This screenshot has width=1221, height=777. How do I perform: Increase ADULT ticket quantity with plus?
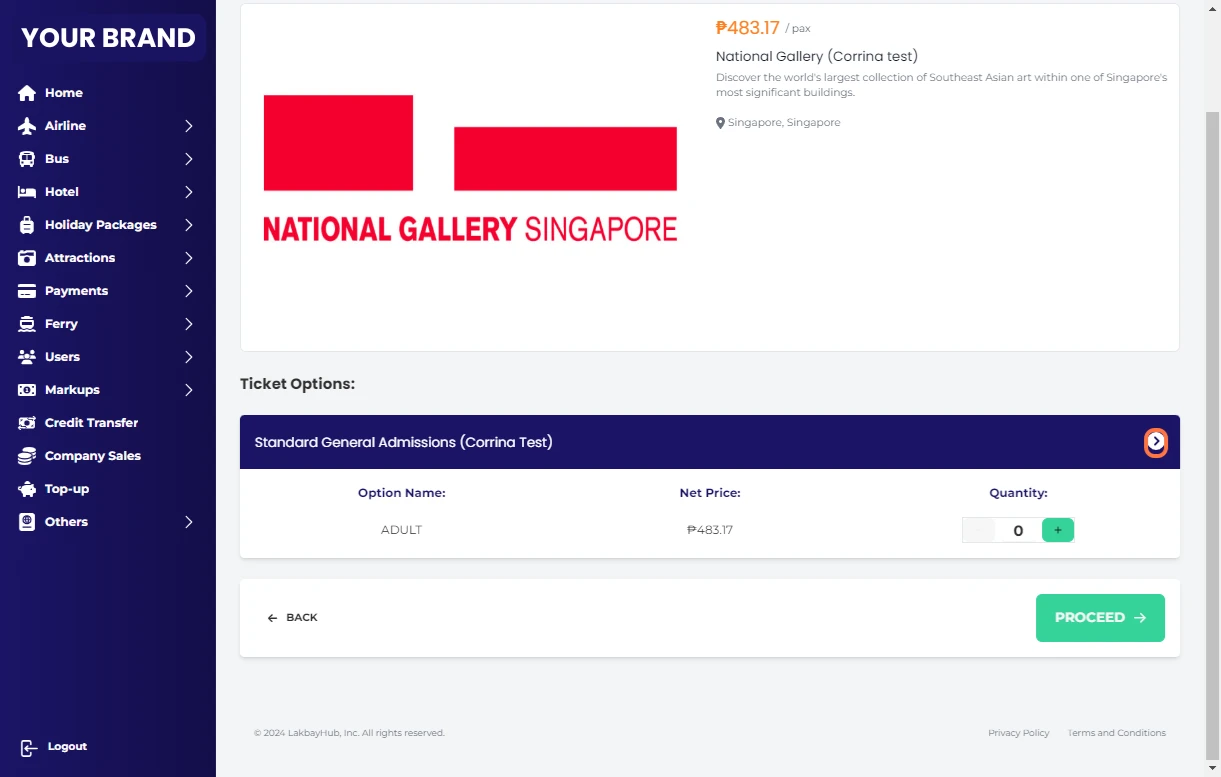tap(1057, 530)
